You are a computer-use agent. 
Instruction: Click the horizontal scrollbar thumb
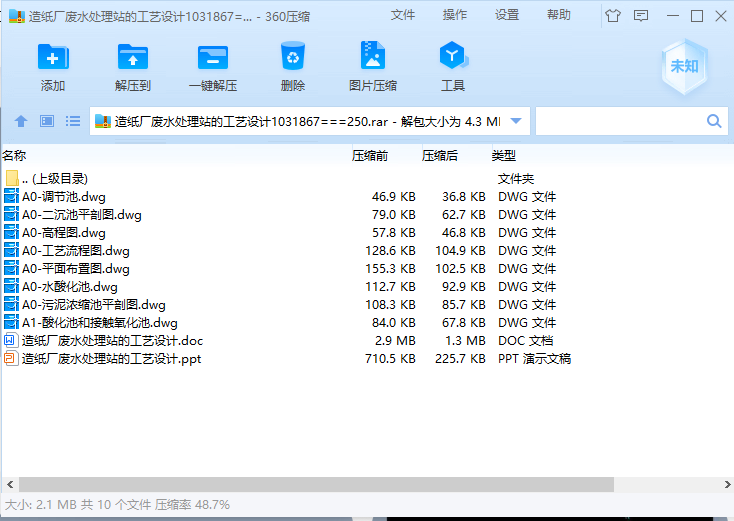(316, 484)
